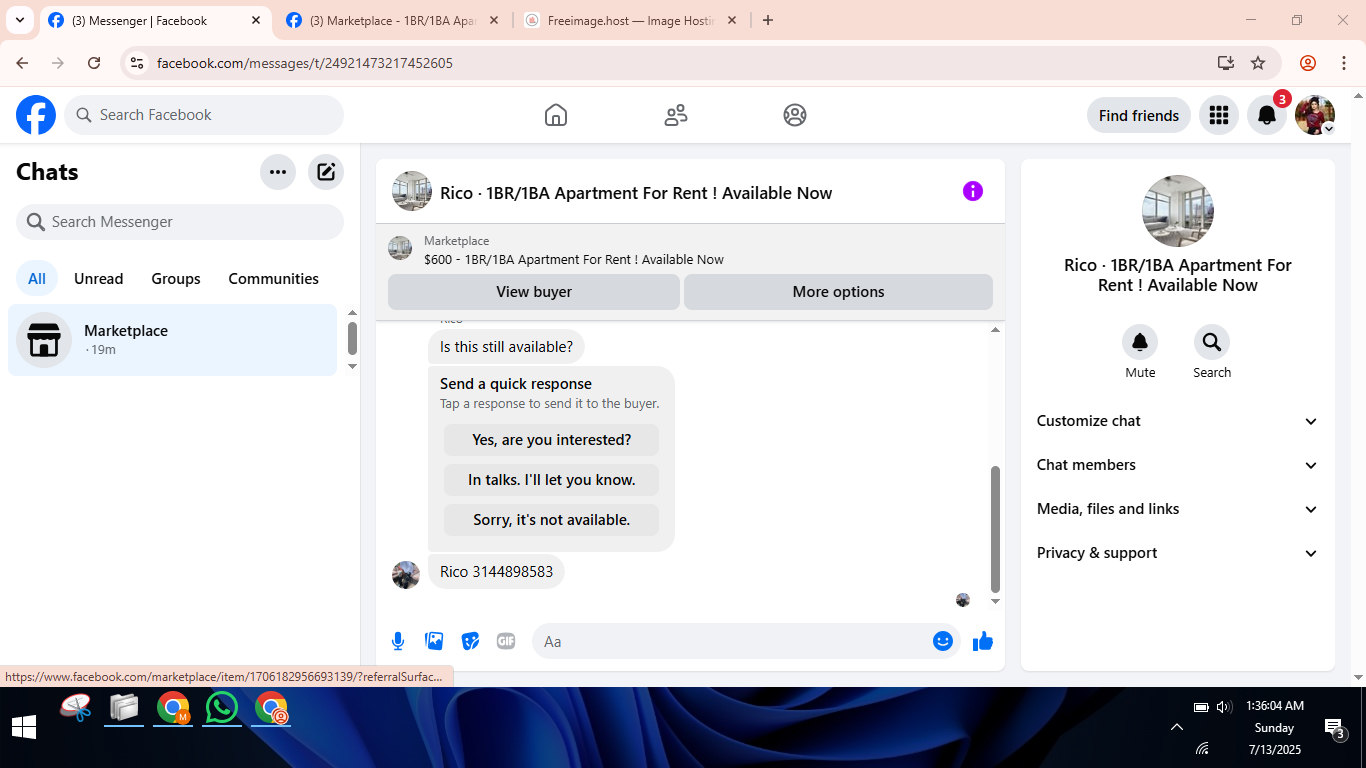Open the account profile picture menu
Viewport: 1366px width, 768px height.
[x=1315, y=115]
